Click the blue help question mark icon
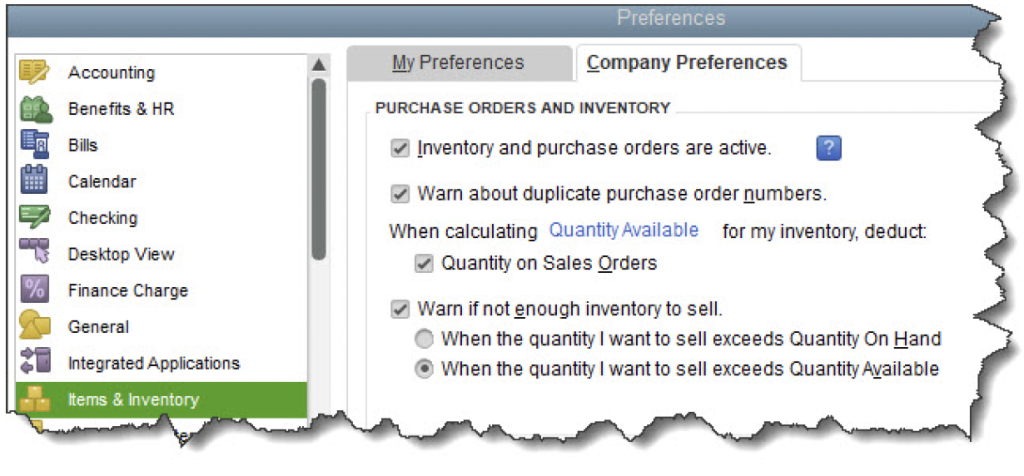The height and width of the screenshot is (476, 1024). point(829,148)
